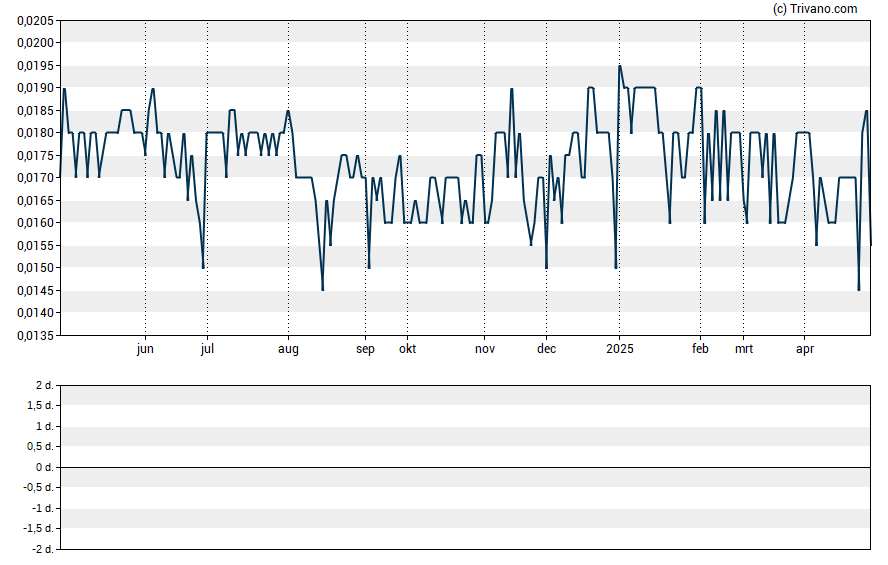
Task: Click the '-1 d.' label in lower chart
Action: coord(43,508)
